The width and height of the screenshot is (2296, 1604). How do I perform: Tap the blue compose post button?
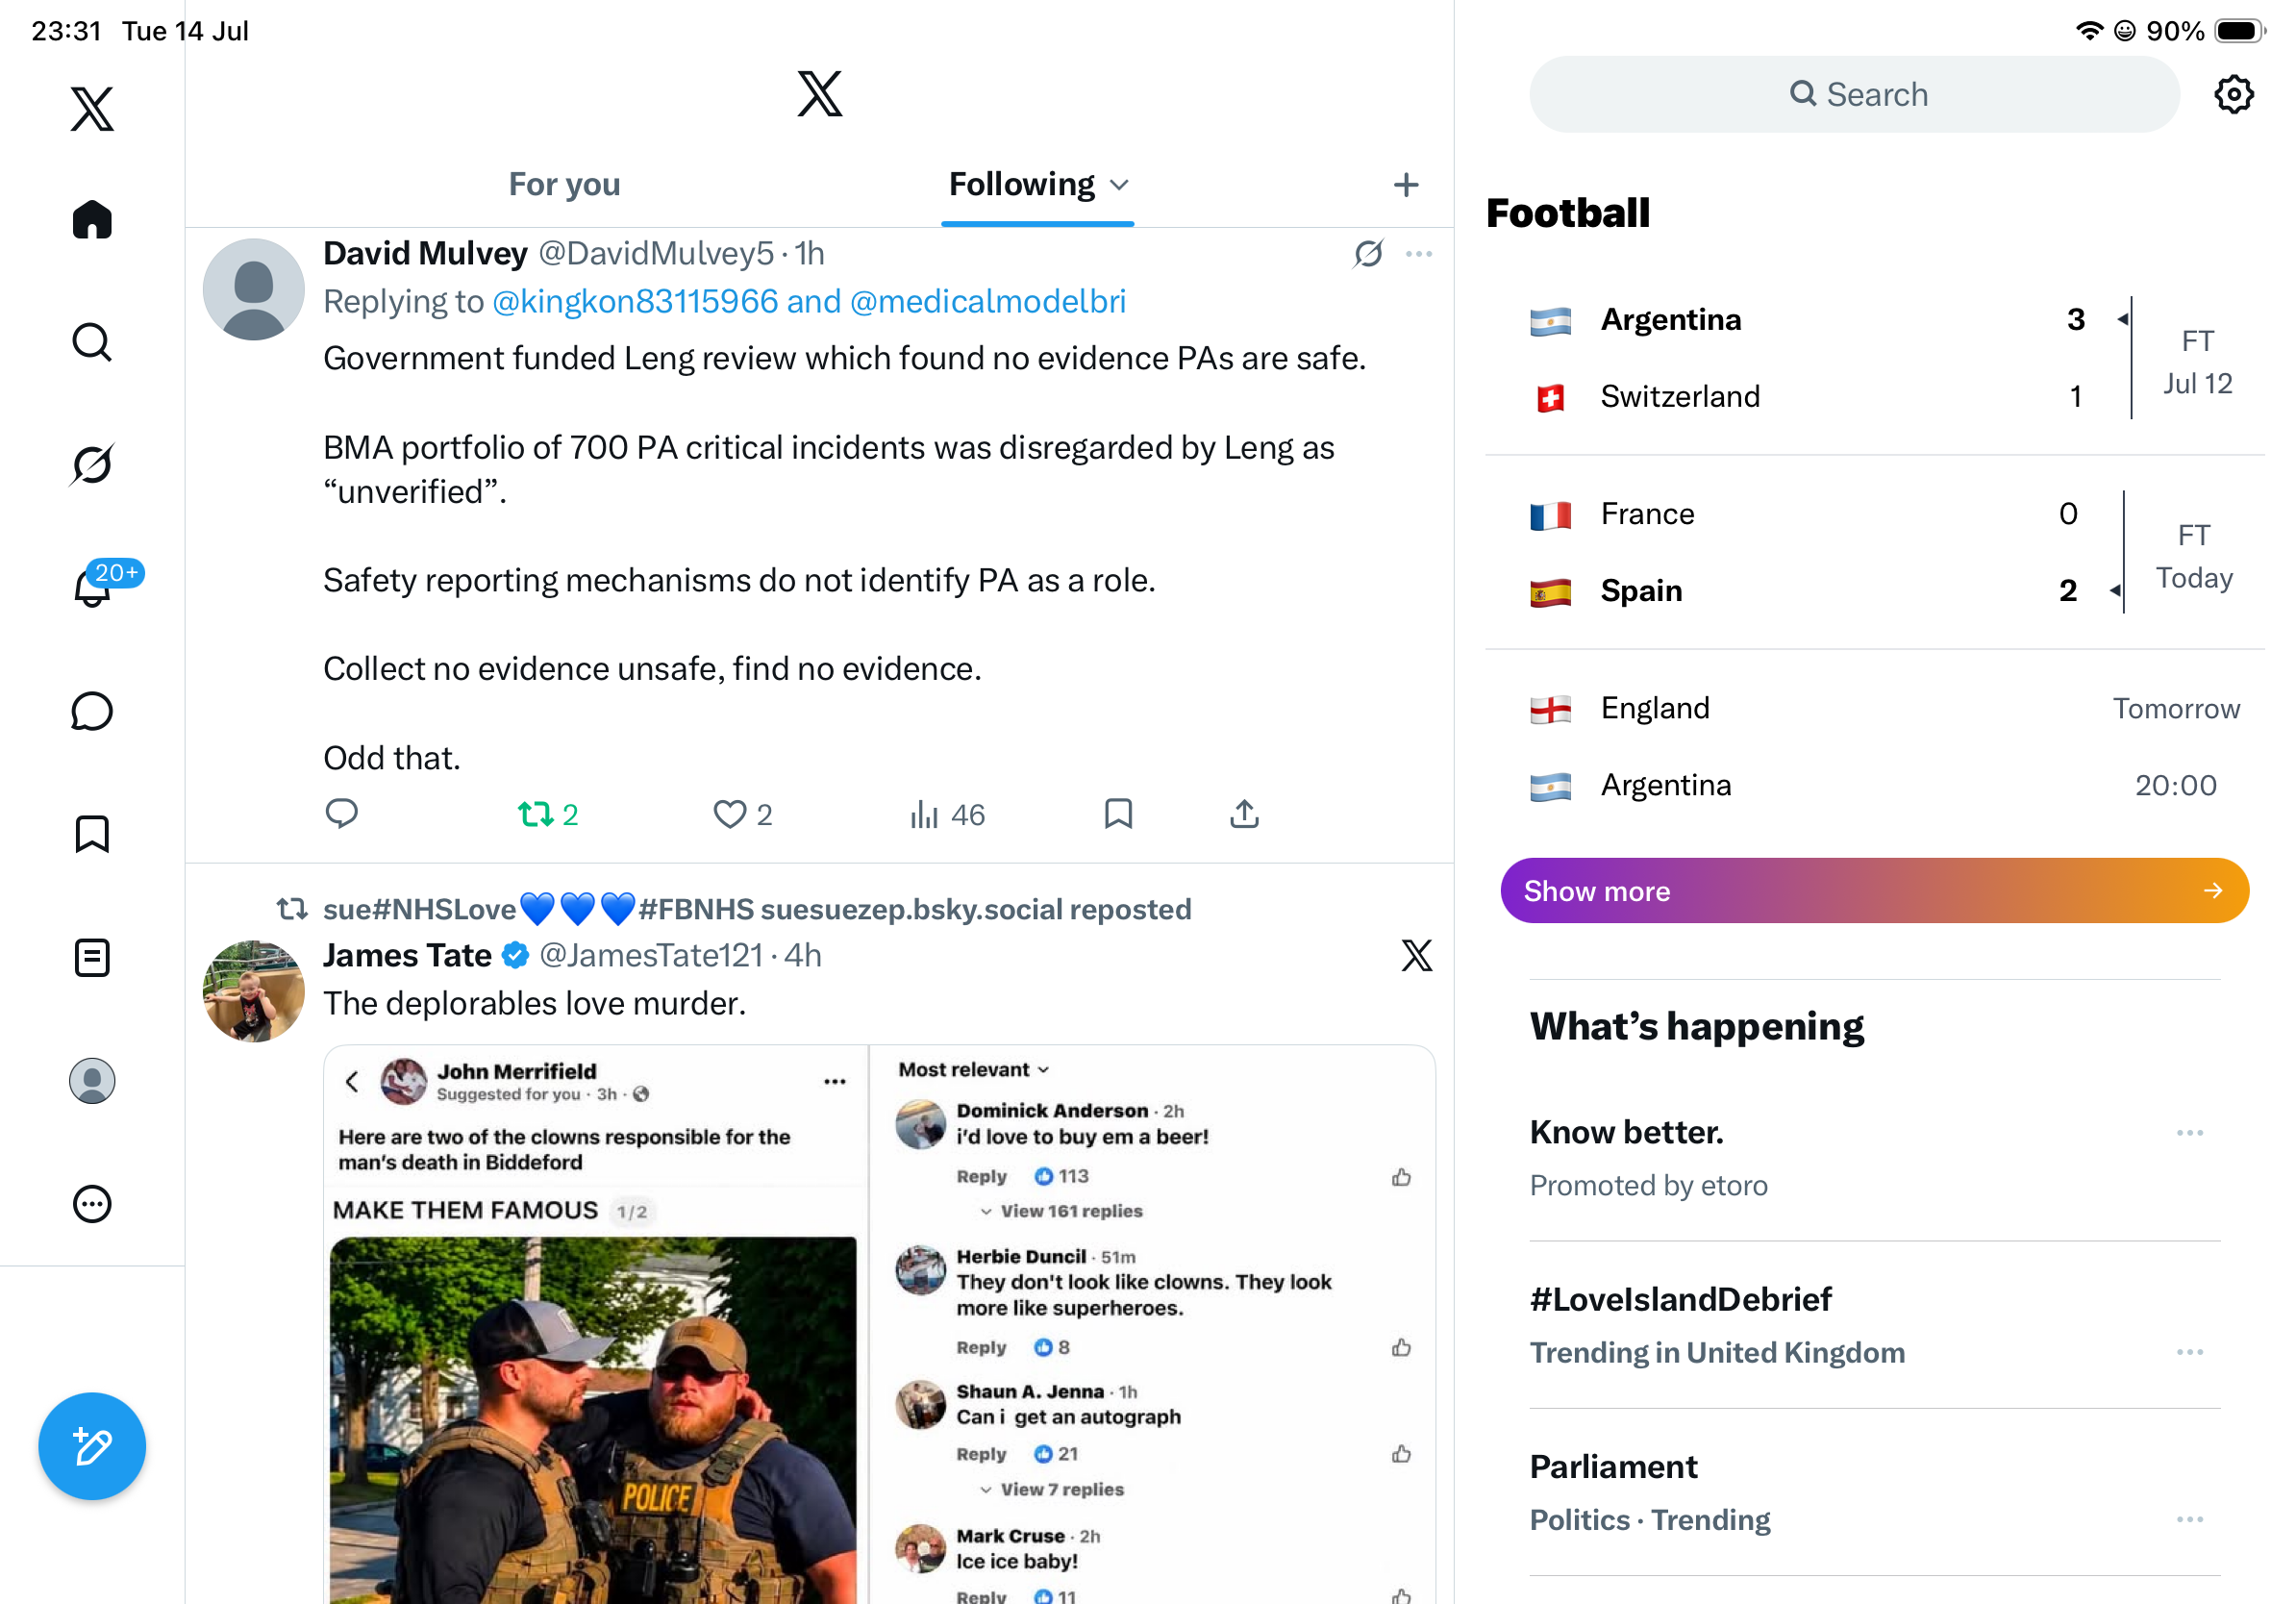[x=92, y=1446]
